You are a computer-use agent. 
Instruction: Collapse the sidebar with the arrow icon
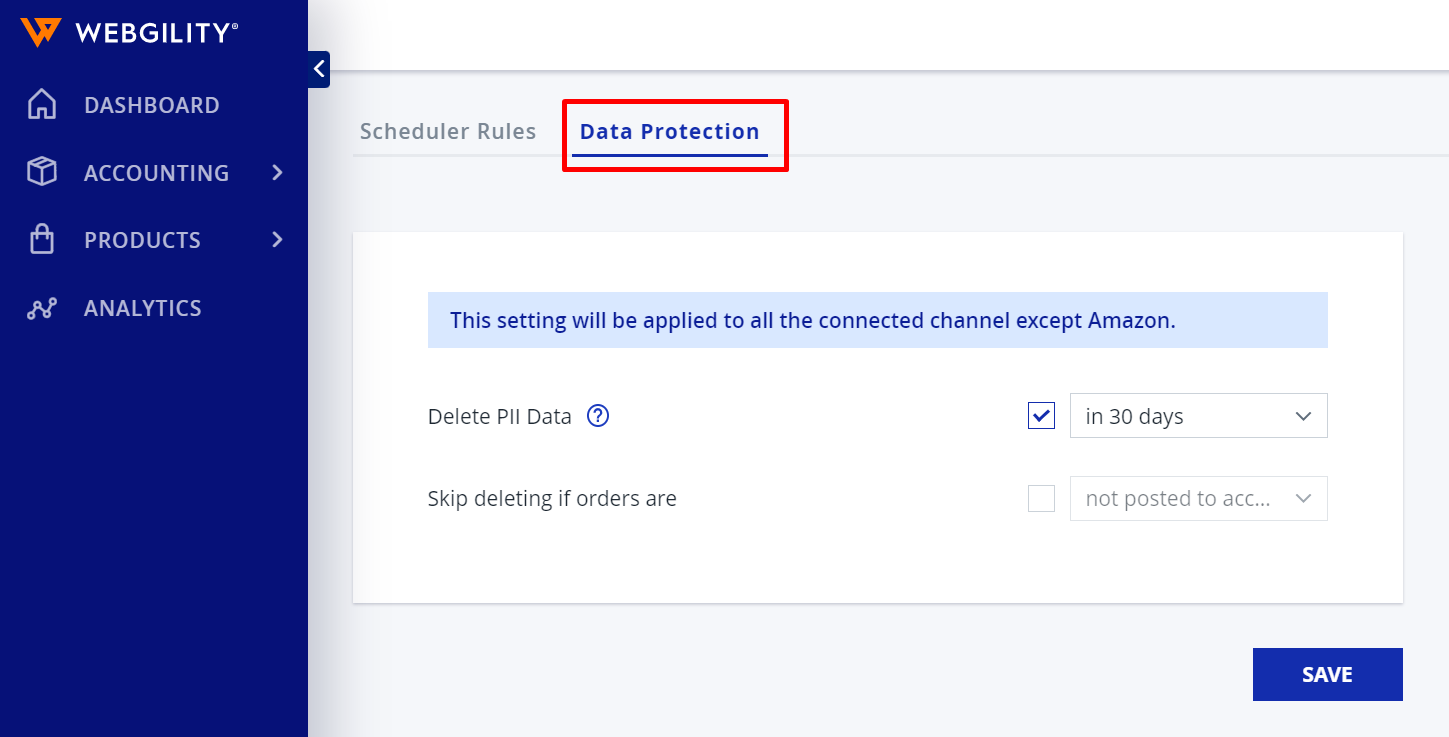(319, 69)
